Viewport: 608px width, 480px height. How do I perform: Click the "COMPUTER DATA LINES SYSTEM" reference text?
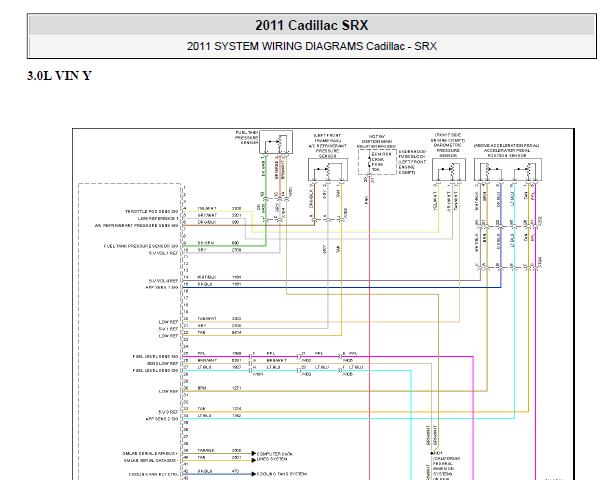coord(275,456)
